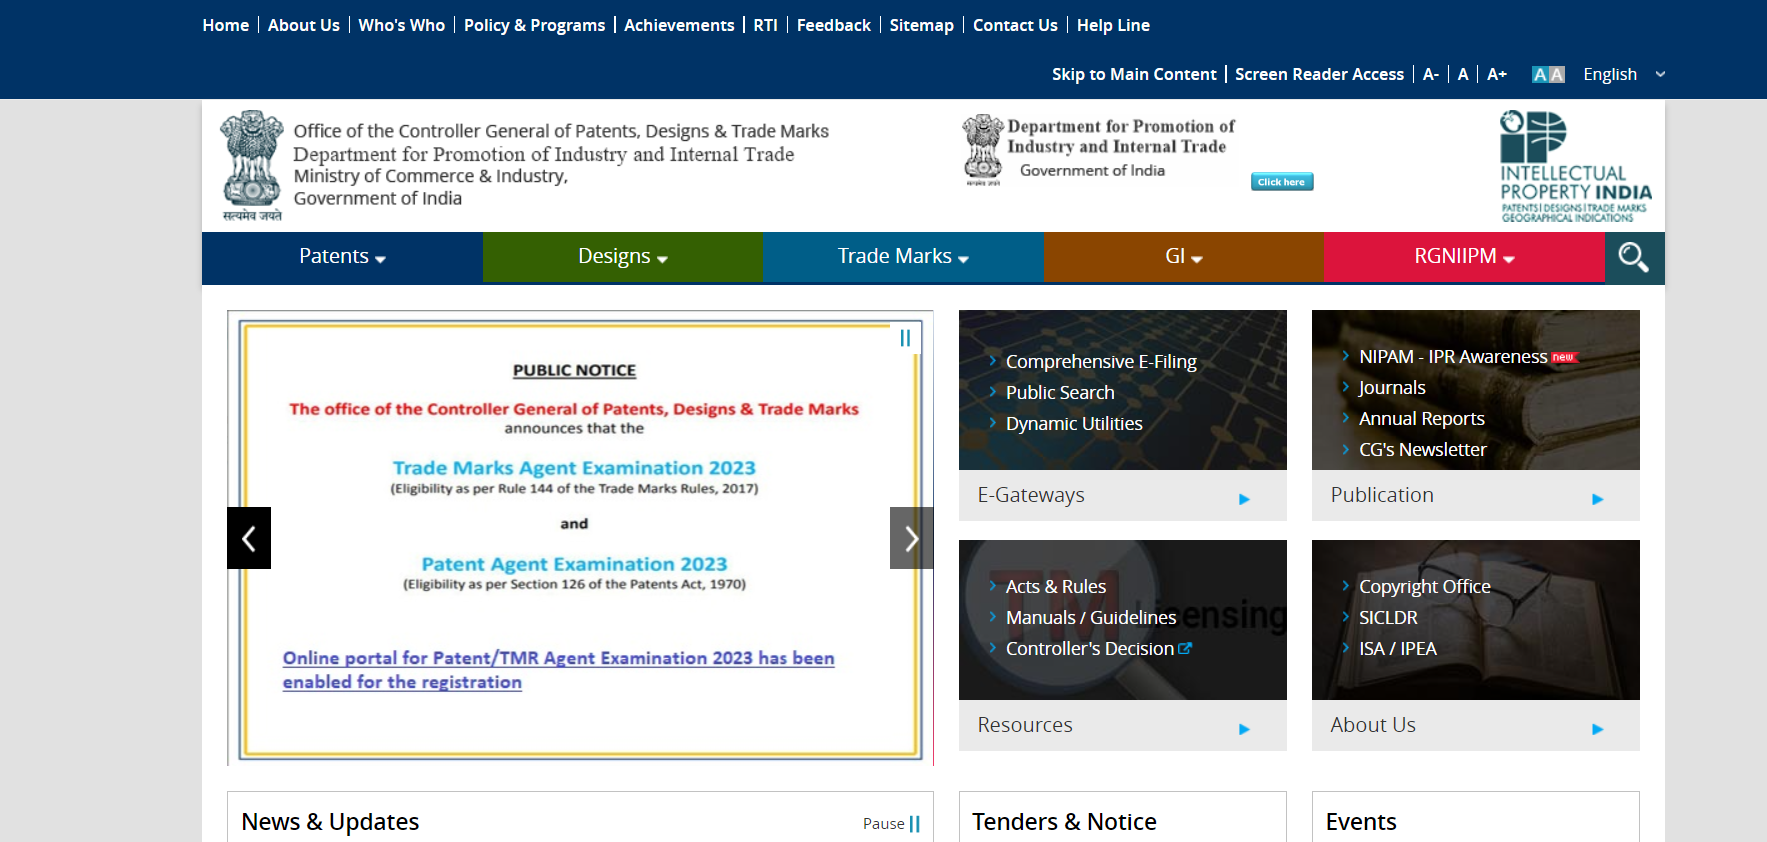Open Manuals / Guidelines link

click(x=1091, y=618)
